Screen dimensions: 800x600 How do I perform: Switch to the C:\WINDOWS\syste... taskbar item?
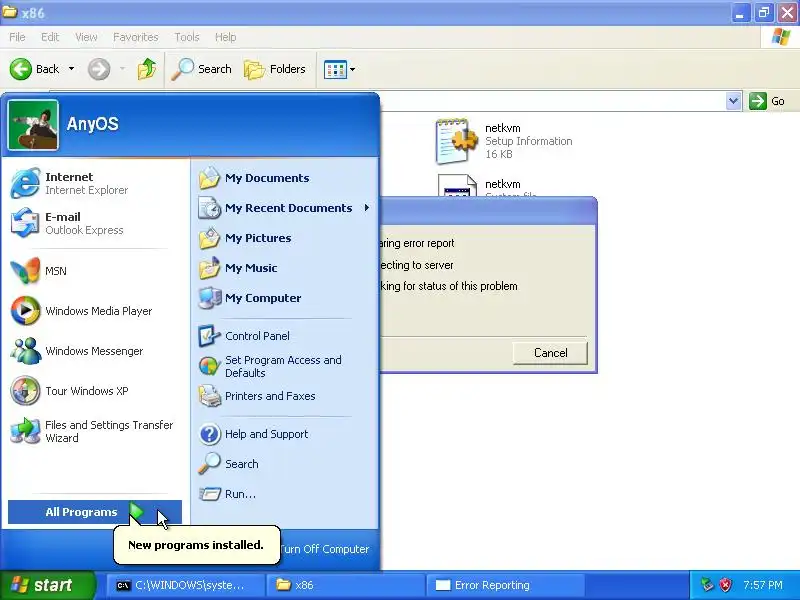tap(186, 585)
